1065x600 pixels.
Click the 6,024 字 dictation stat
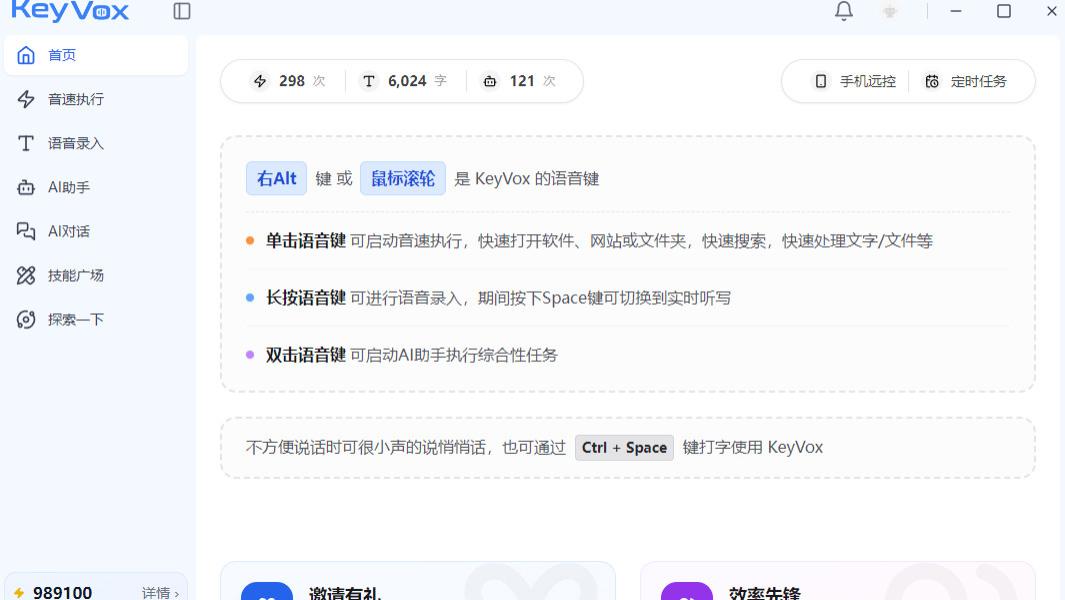click(406, 81)
